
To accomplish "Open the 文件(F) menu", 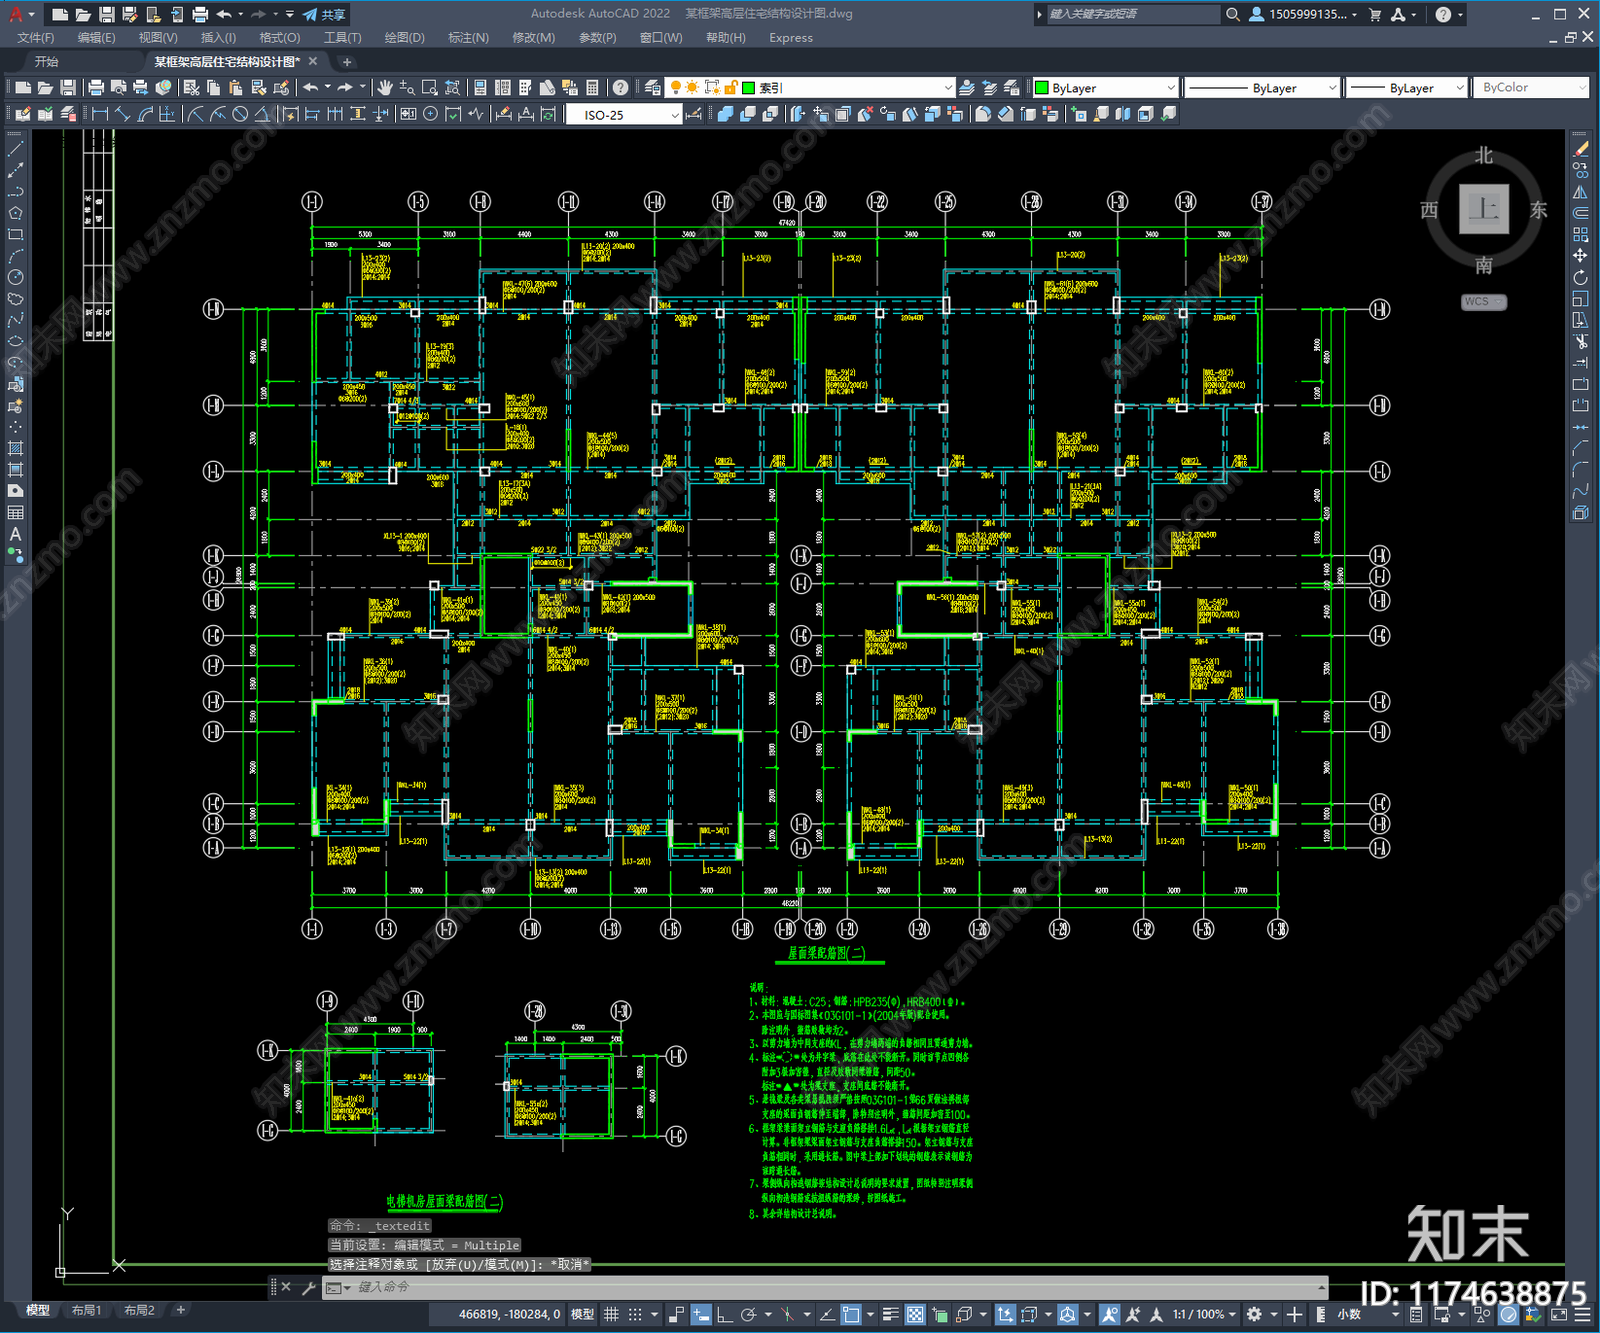I will (36, 38).
